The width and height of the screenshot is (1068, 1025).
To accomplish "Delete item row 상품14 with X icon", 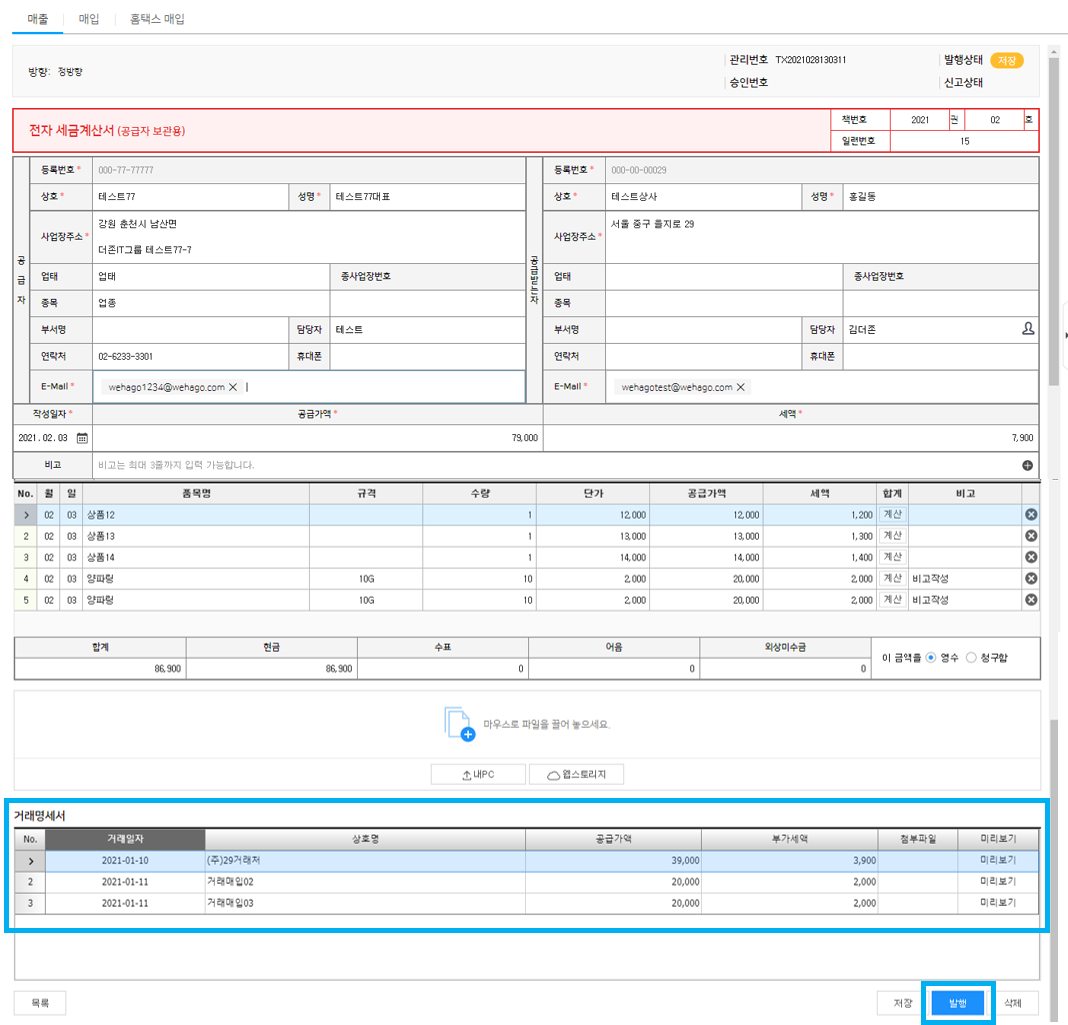I will click(1031, 557).
